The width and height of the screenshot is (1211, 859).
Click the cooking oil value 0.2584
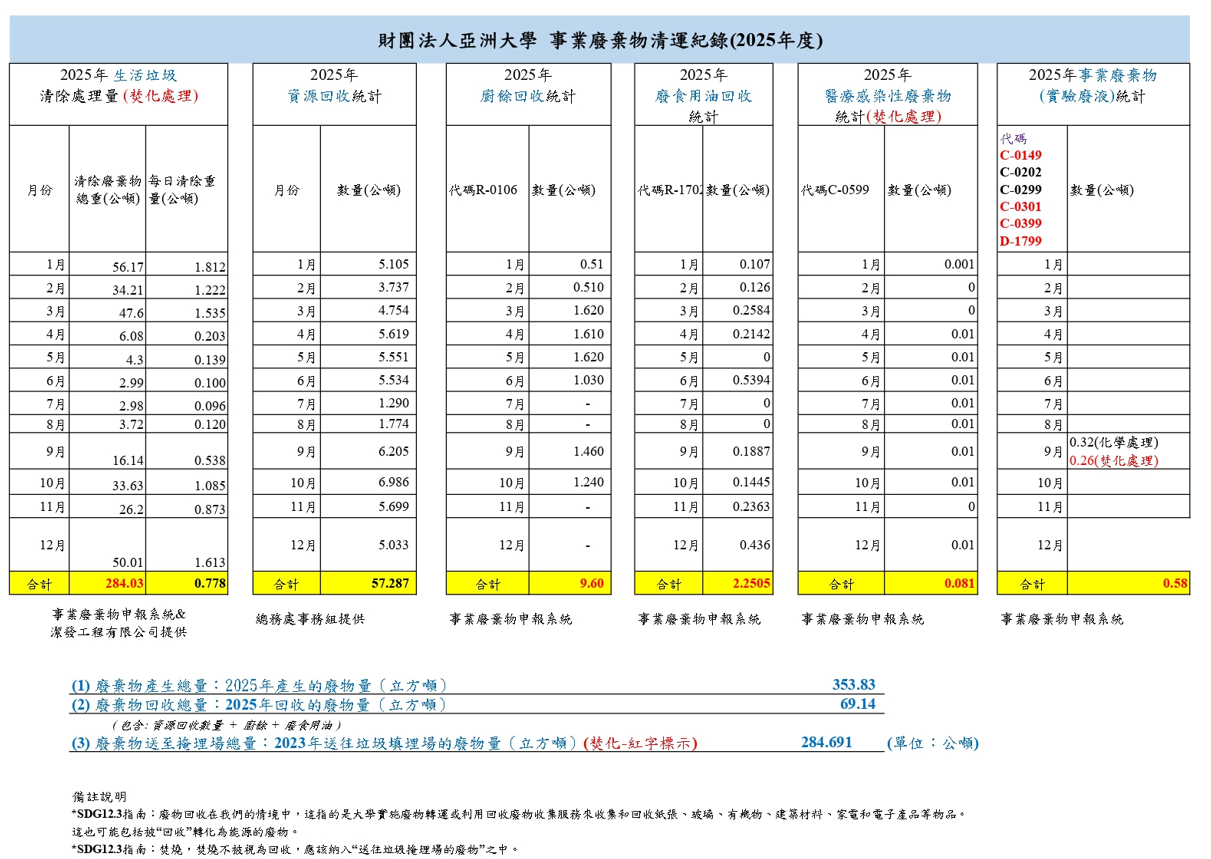(752, 311)
